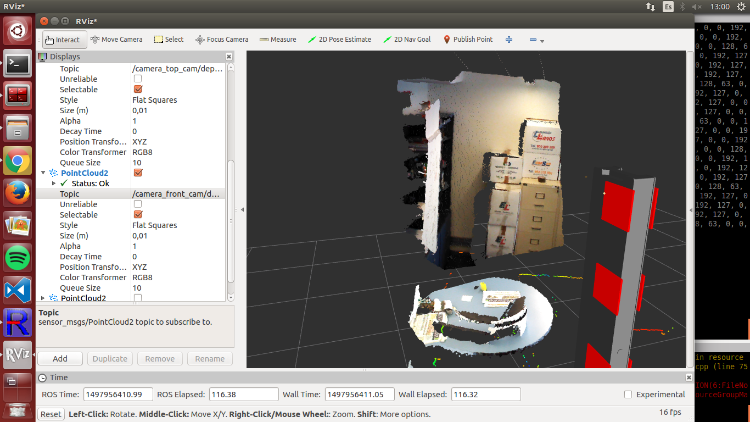Open Firefox from the Ubuntu launcher
750x422 pixels.
pyautogui.click(x=16, y=192)
